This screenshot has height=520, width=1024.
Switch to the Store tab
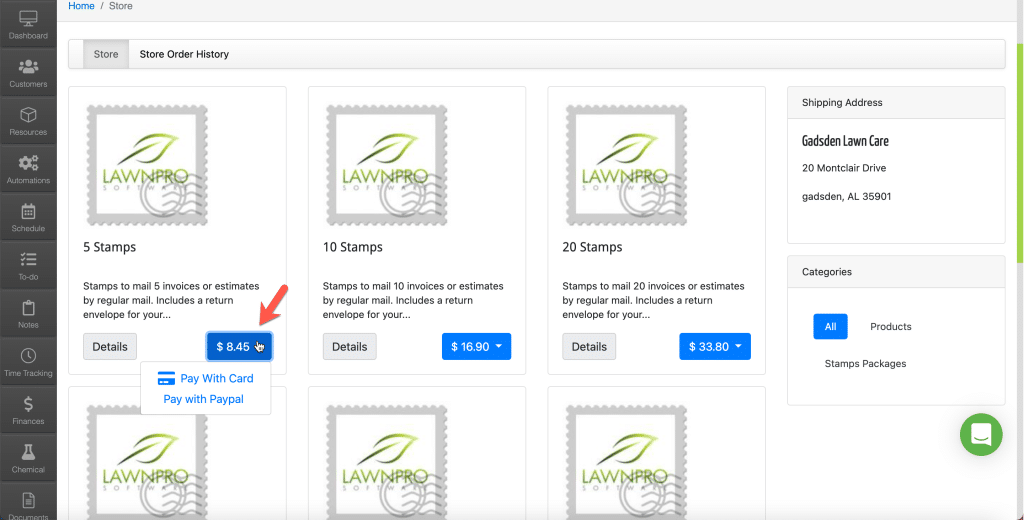tap(106, 54)
